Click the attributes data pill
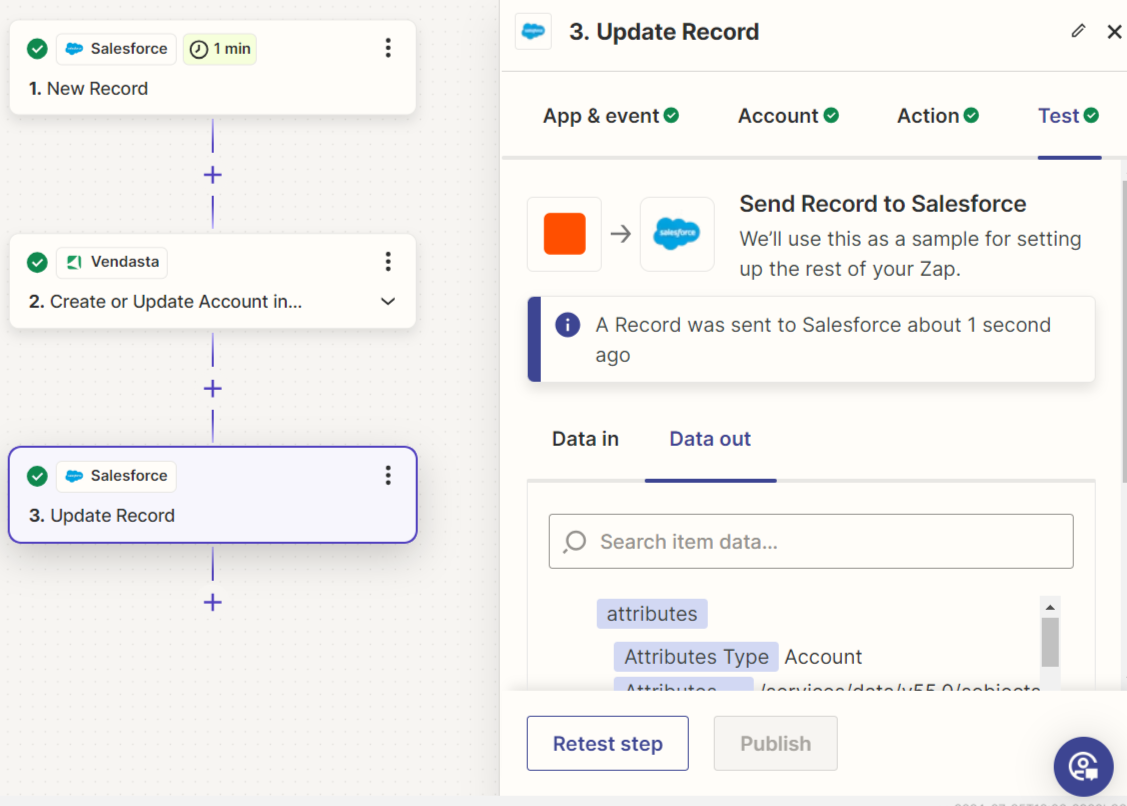This screenshot has height=806, width=1127. tap(652, 614)
